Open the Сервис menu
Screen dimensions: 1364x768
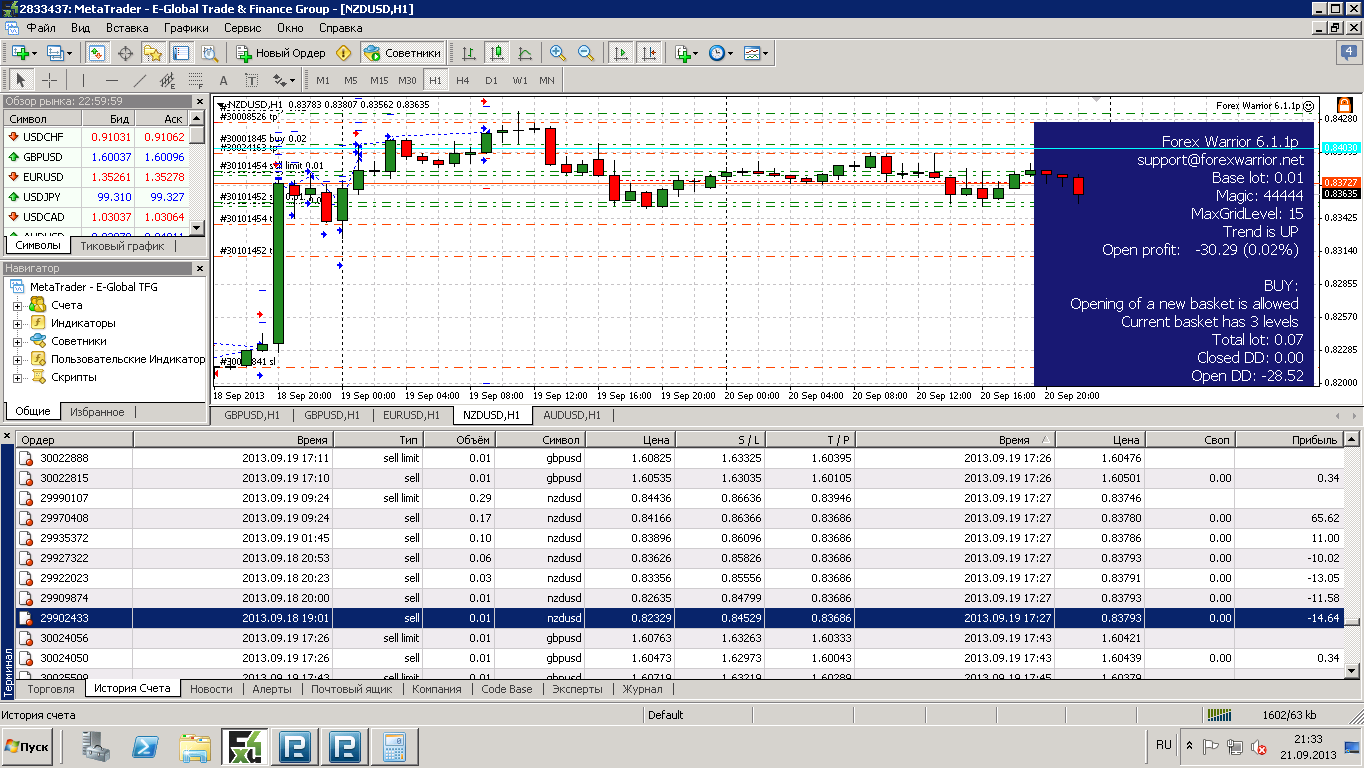tap(243, 28)
